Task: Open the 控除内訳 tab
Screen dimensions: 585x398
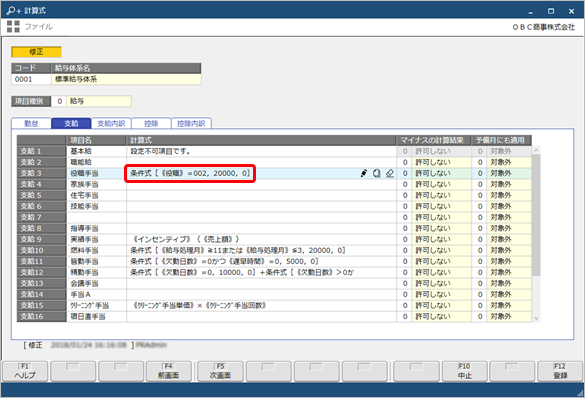Action: click(x=191, y=123)
